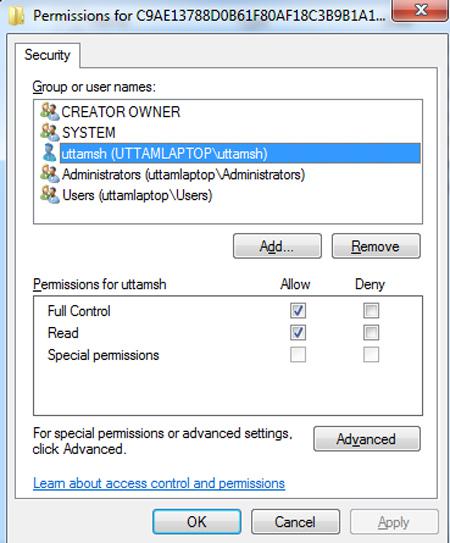The height and width of the screenshot is (543, 450).
Task: Open the Advanced settings button
Action: pyautogui.click(x=367, y=439)
